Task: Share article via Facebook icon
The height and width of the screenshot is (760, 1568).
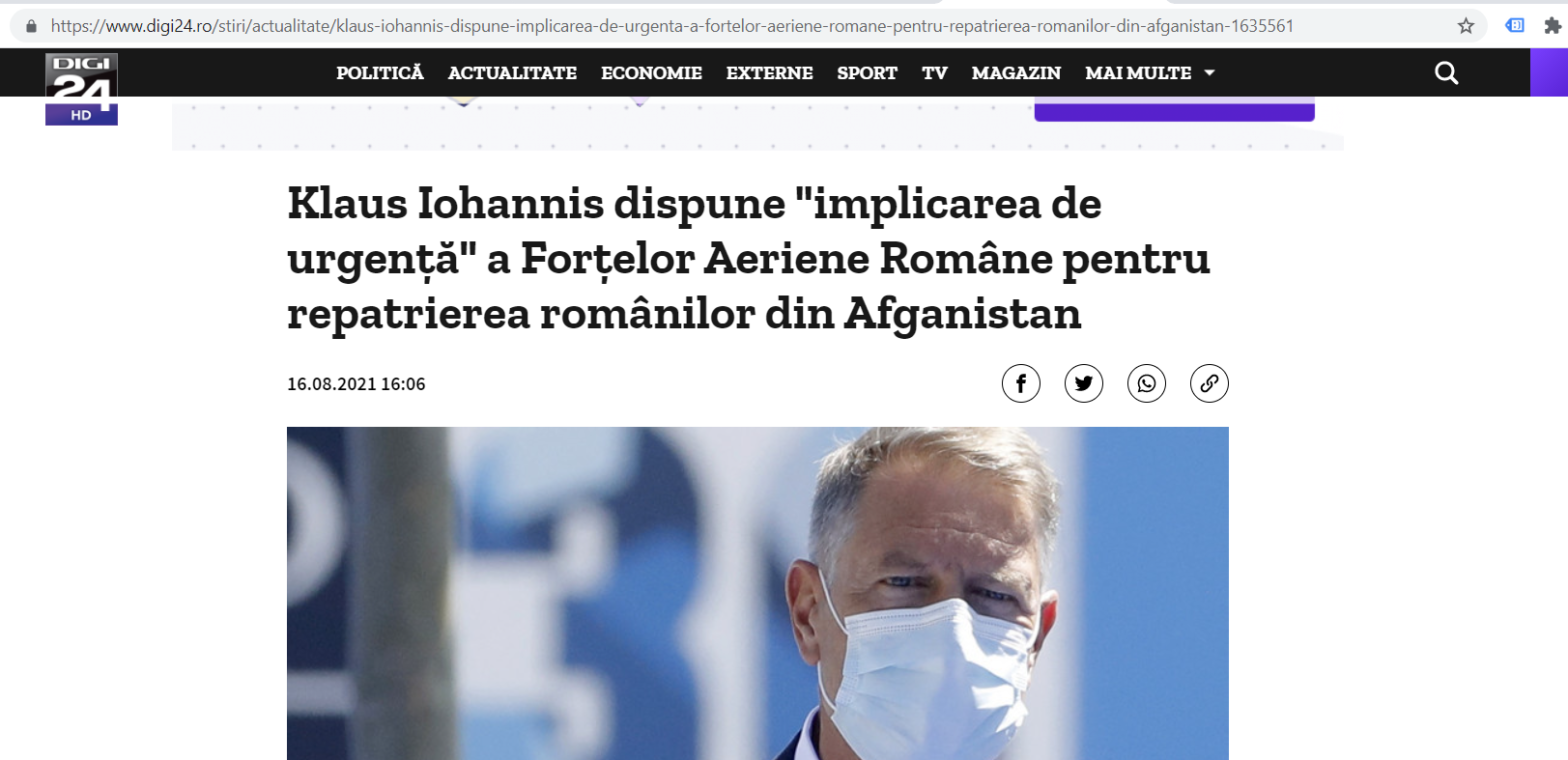Action: (x=1021, y=384)
